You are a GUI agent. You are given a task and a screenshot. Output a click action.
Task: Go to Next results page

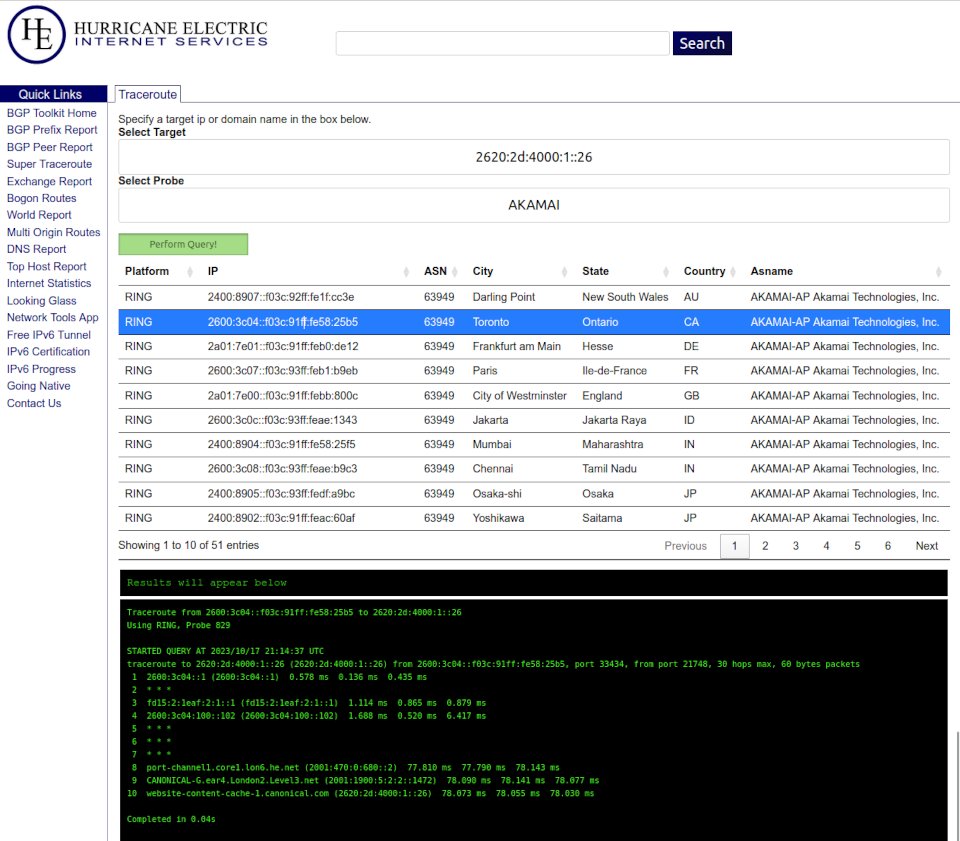coord(926,546)
